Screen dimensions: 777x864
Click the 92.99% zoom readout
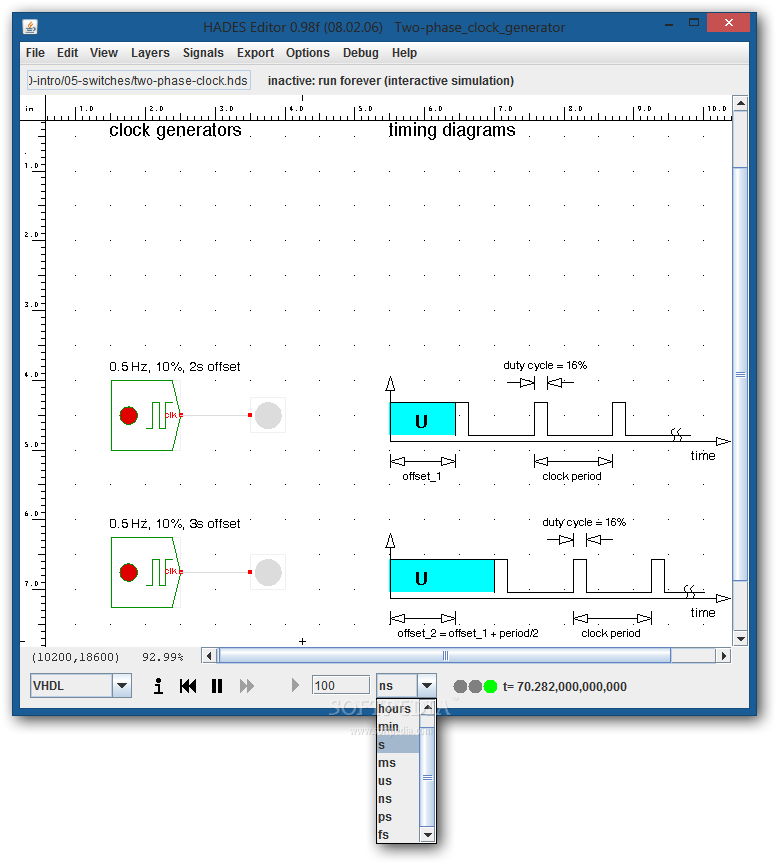pos(163,657)
